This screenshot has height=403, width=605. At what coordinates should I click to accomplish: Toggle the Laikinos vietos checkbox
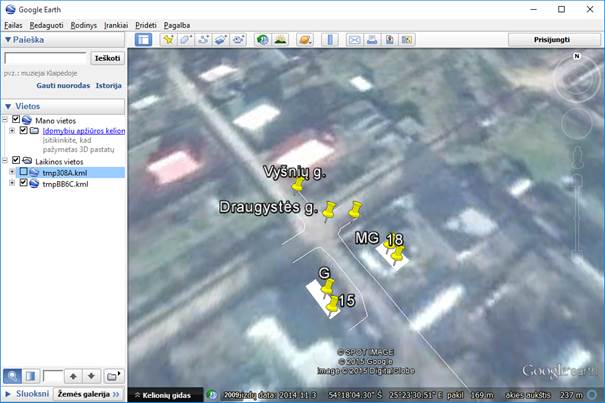point(16,160)
